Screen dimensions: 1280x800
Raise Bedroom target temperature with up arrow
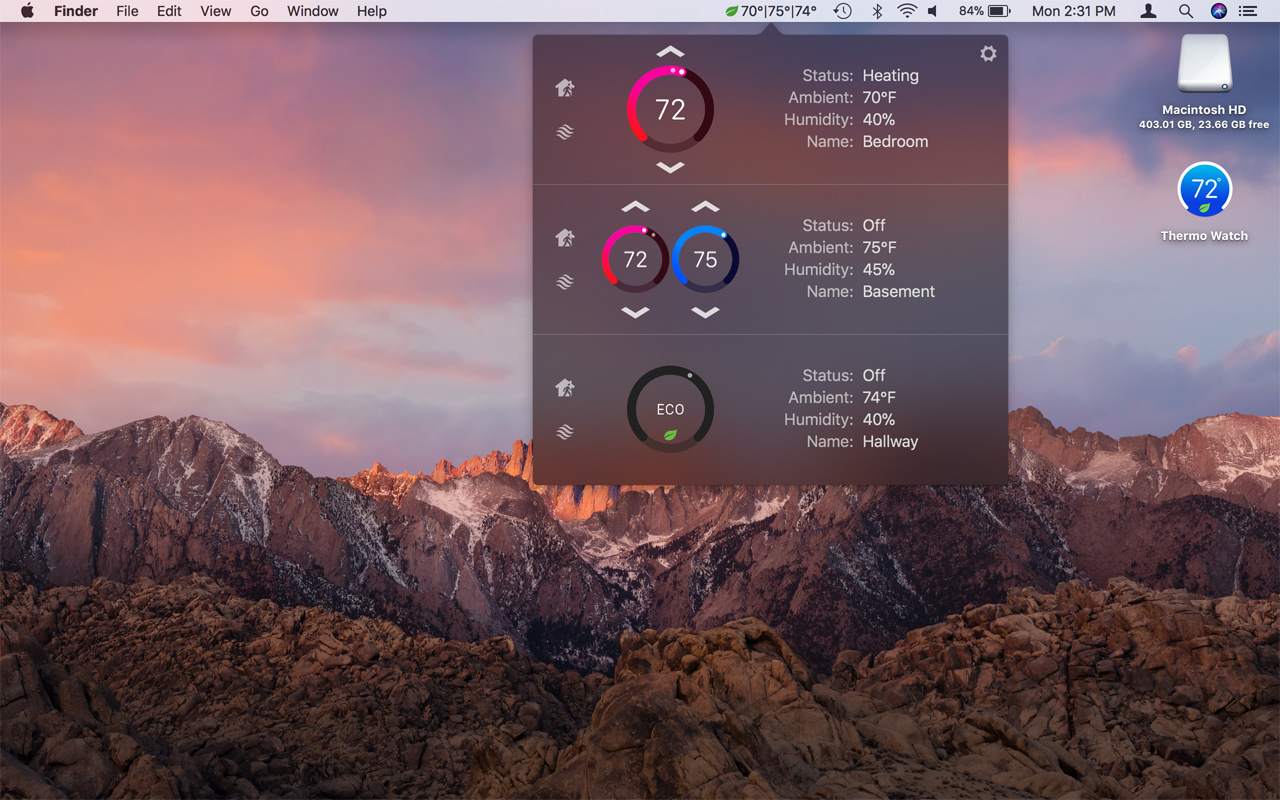click(x=670, y=51)
